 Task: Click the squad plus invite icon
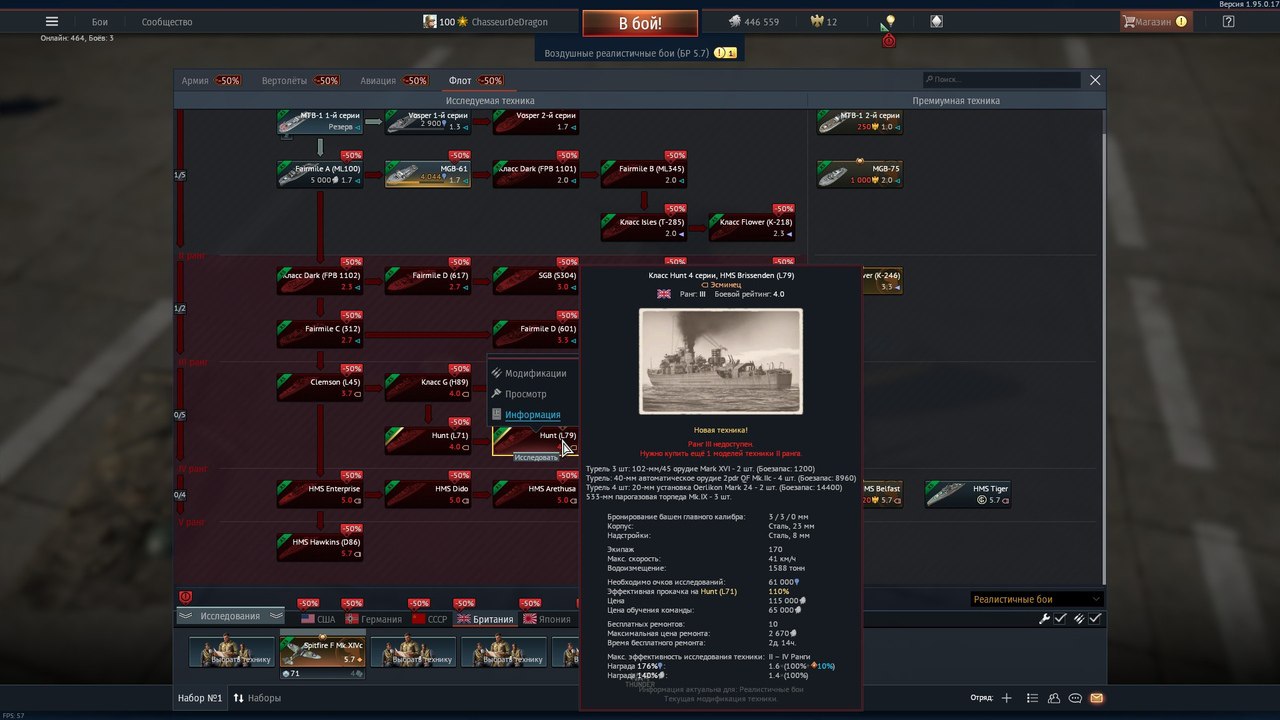(1007, 698)
